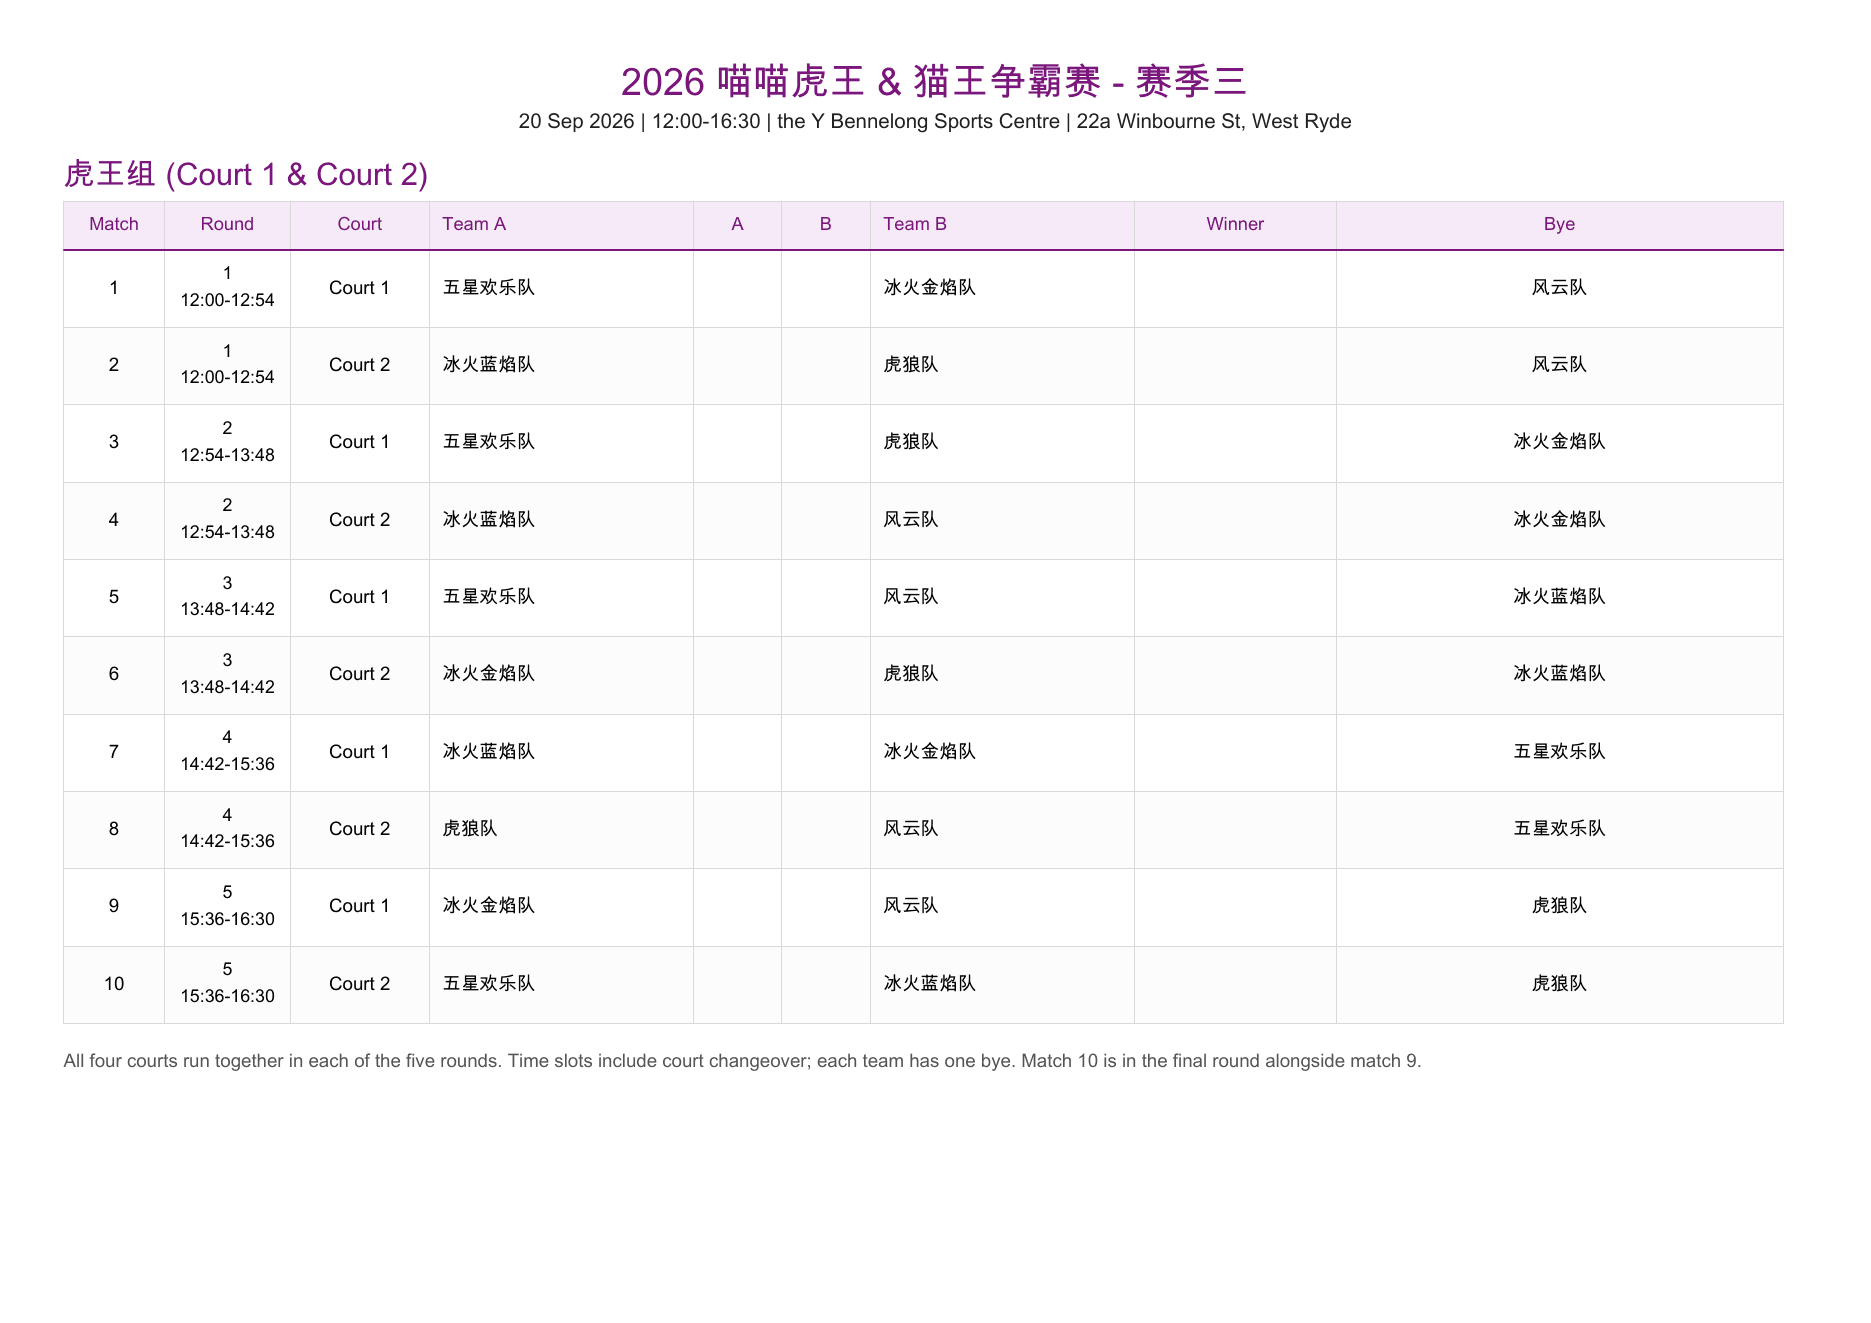The width and height of the screenshot is (1871, 1323).
Task: Click Team A 五星欢乐队 in match 1
Action: click(489, 288)
